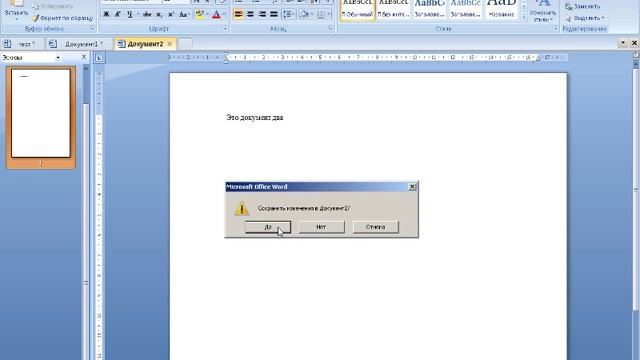Viewport: 640px width, 360px height.
Task: Click Да to save changes
Action: pos(268,227)
